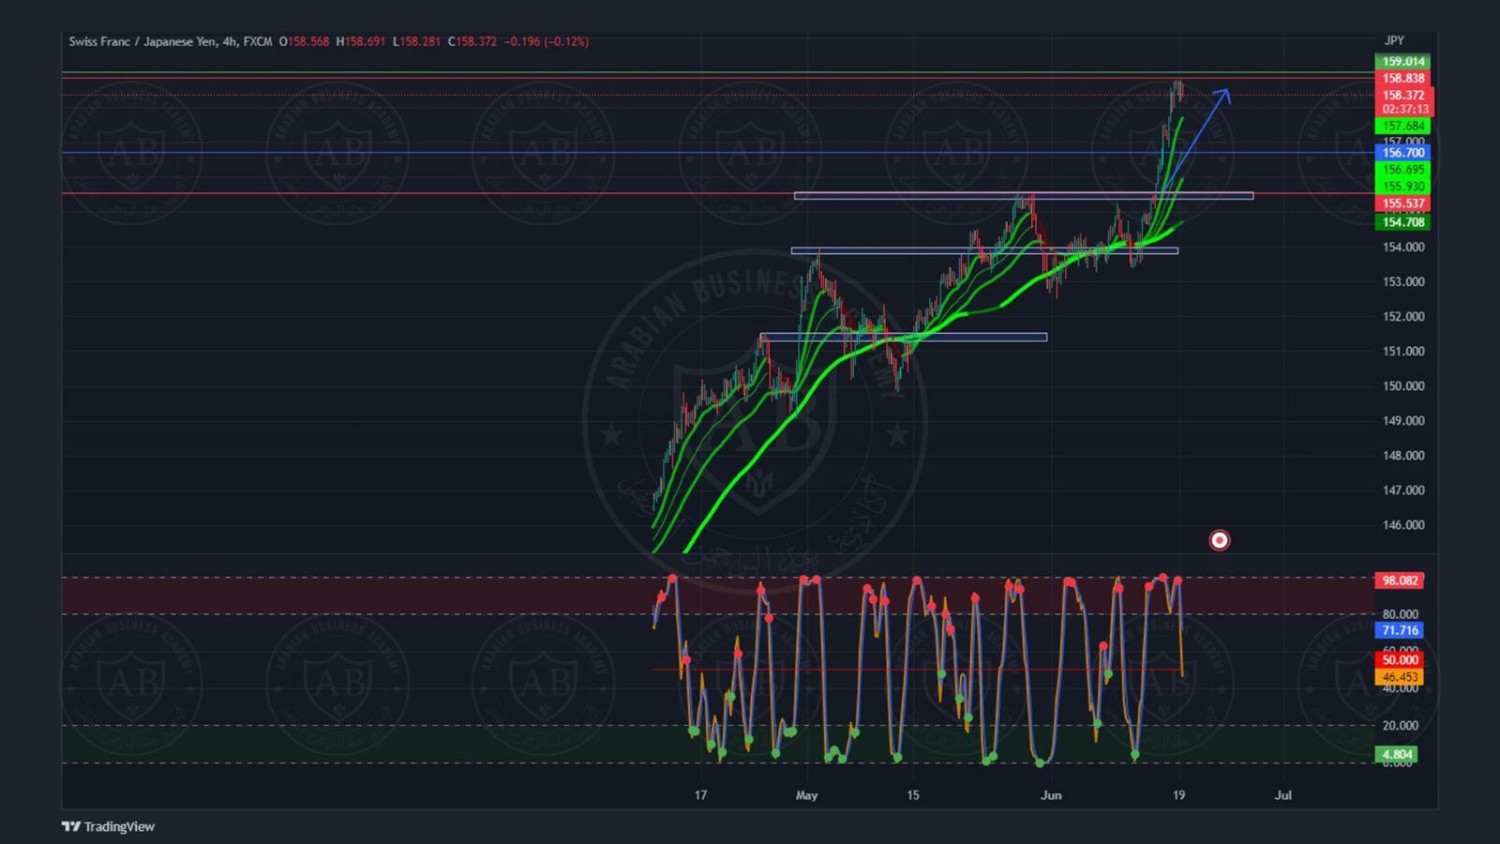1500x844 pixels.
Task: Select the lowest white rectangle near 151.000
Action: [903, 337]
